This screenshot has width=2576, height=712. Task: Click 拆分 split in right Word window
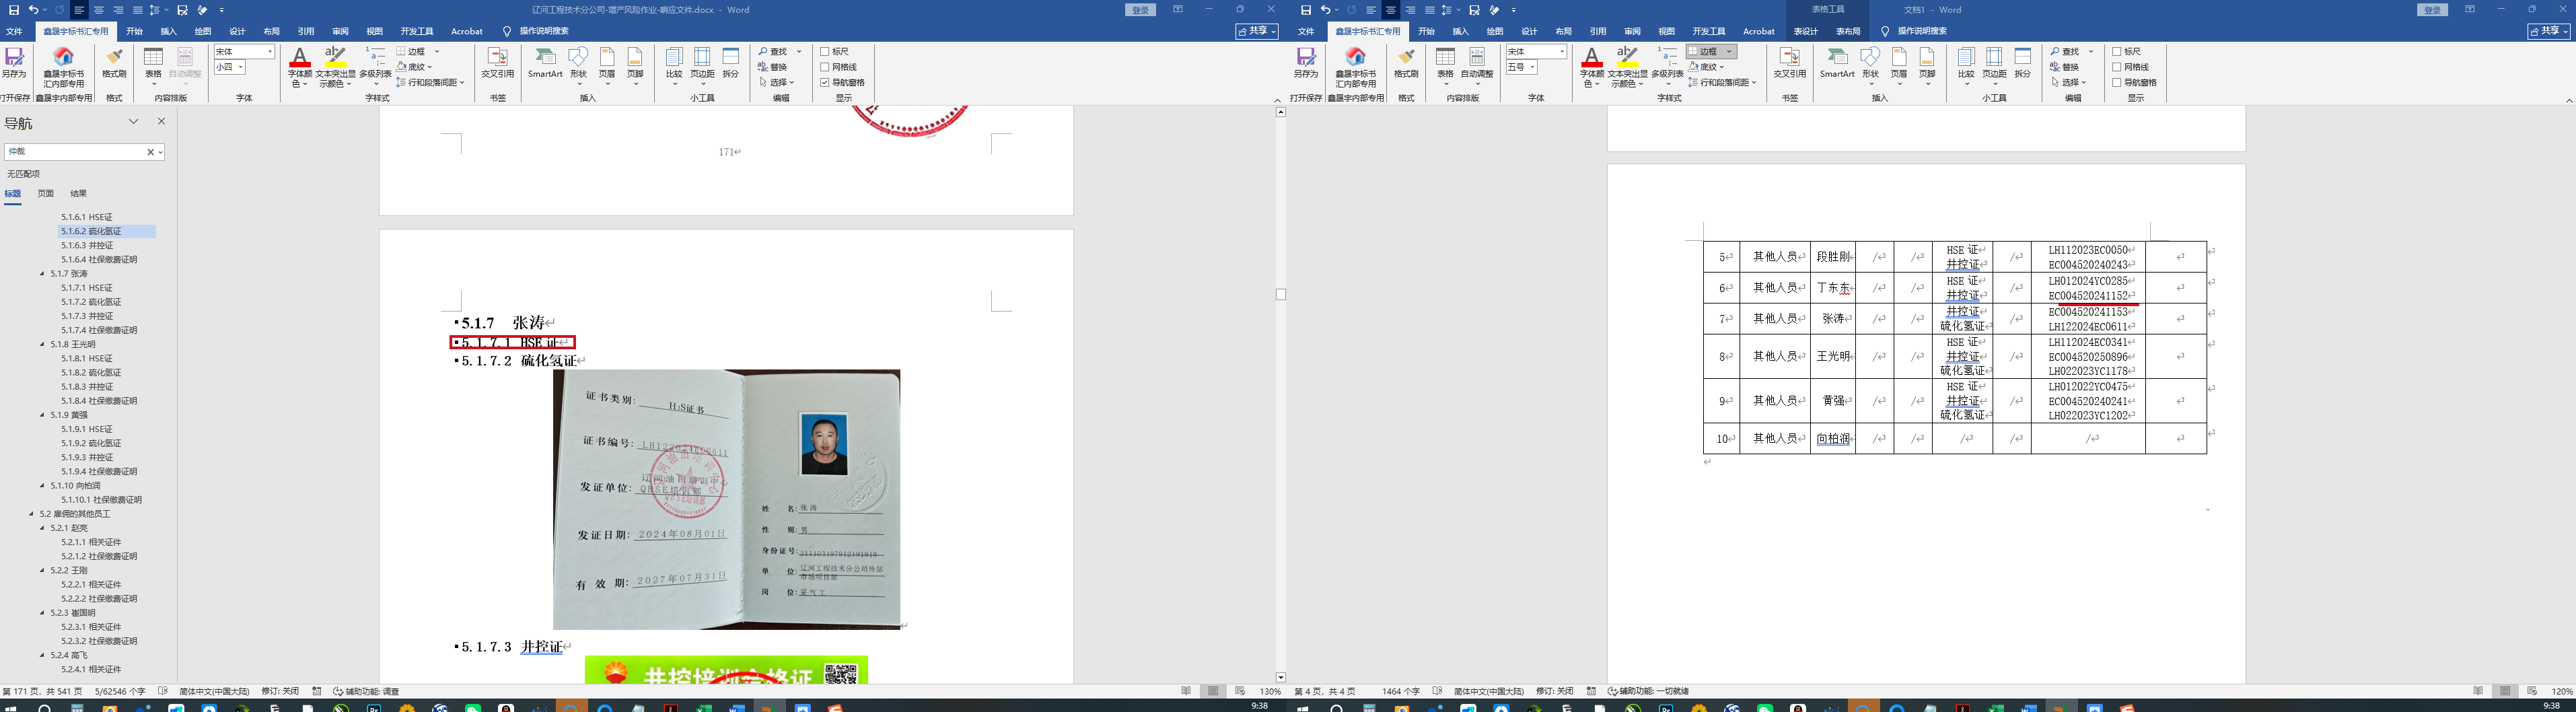pos(2023,63)
